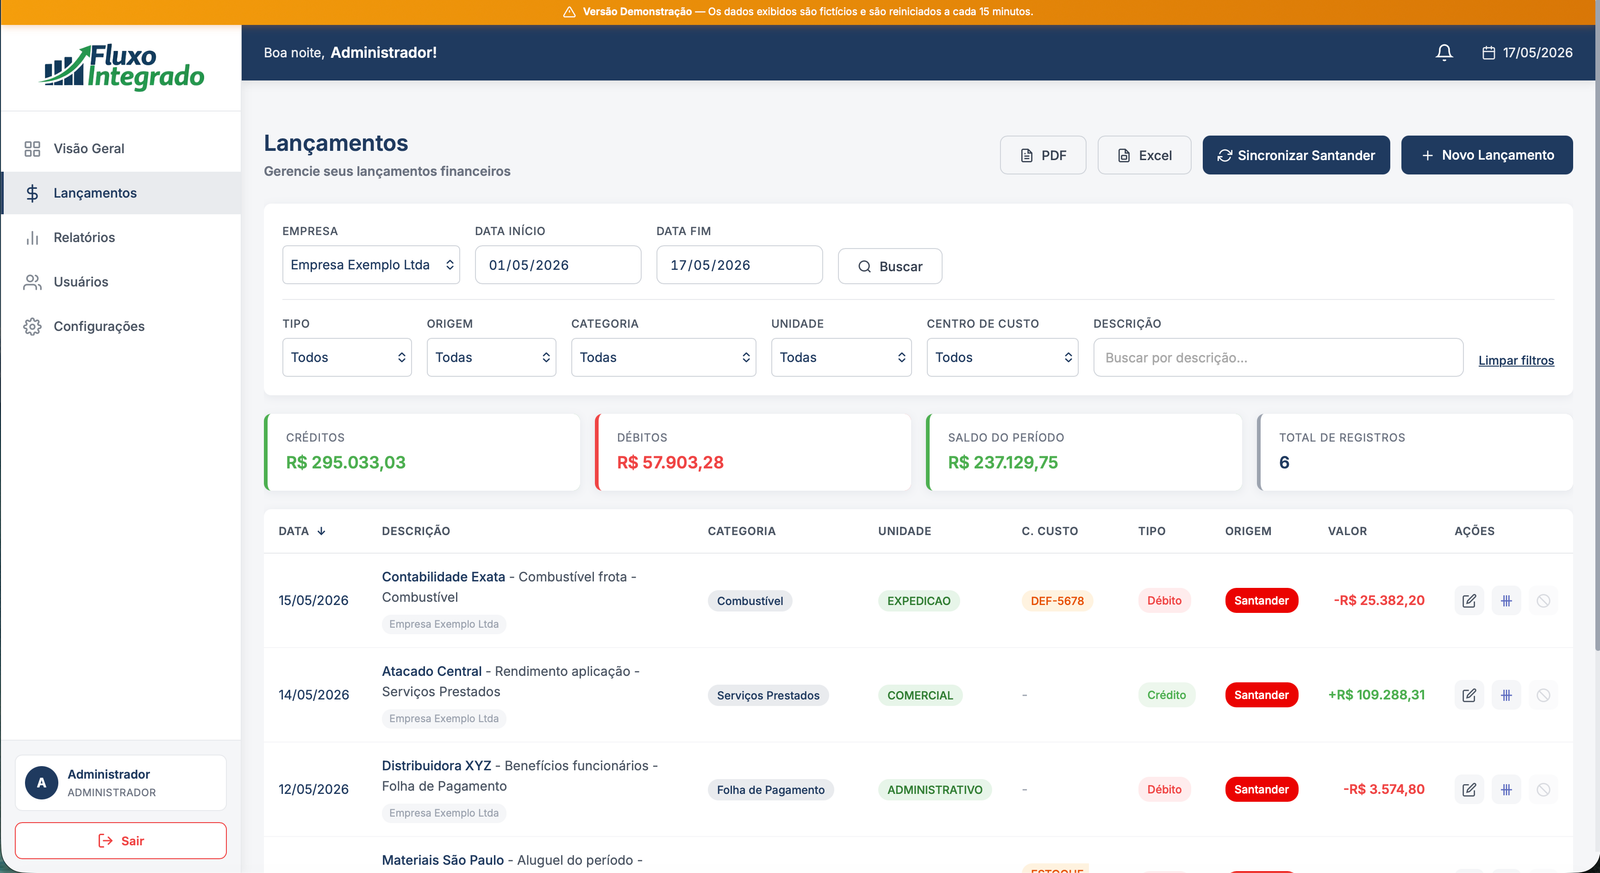1600x873 pixels.
Task: Click the Materiais São Paulo description
Action: pos(512,860)
